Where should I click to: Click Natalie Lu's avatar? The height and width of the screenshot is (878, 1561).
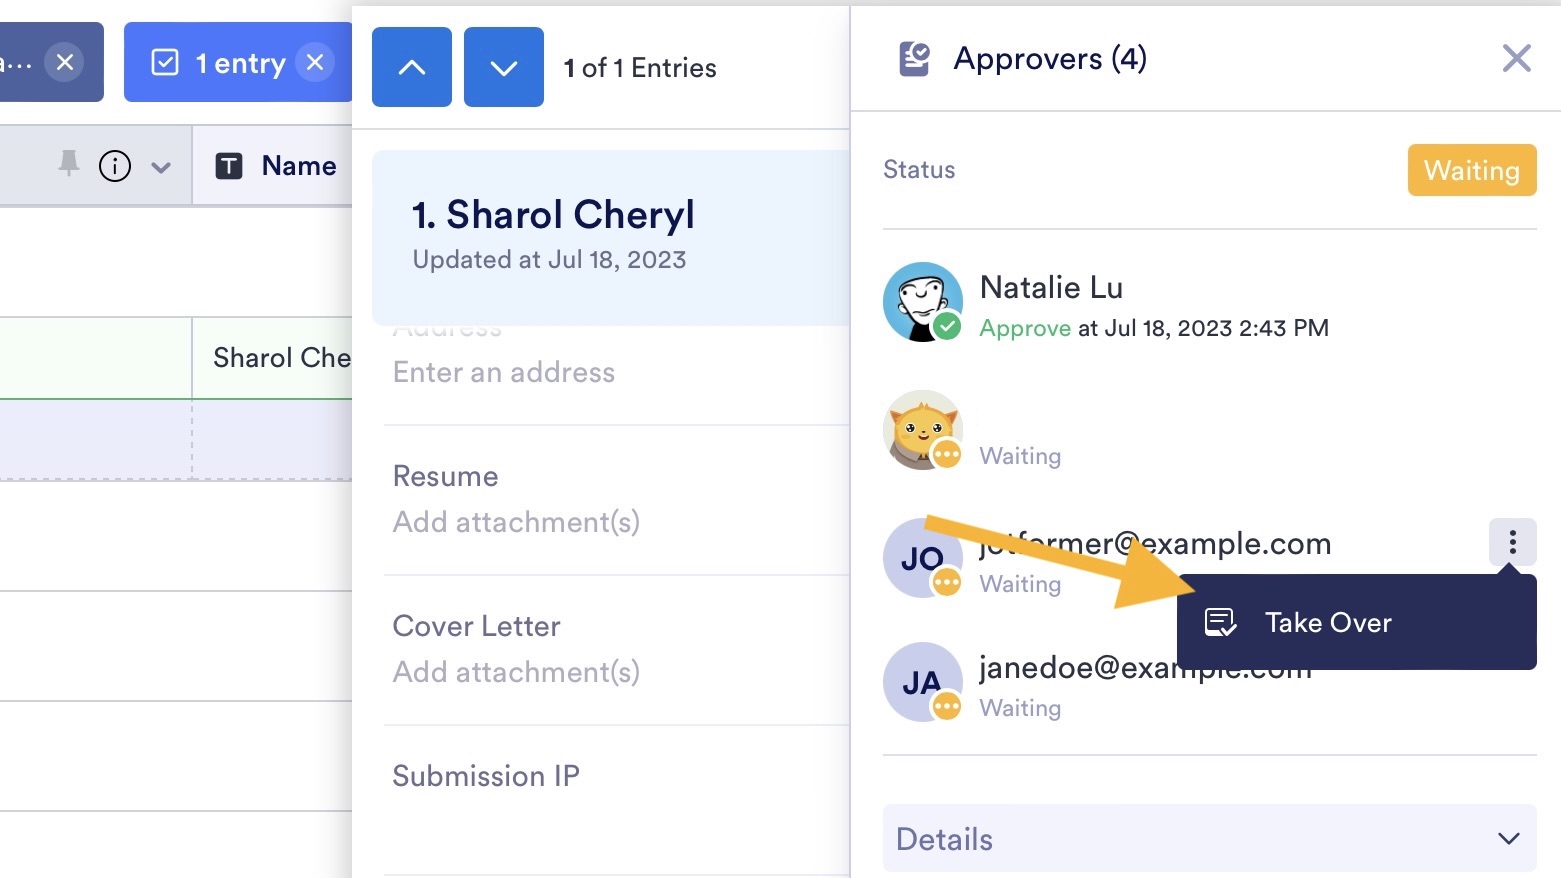(922, 302)
